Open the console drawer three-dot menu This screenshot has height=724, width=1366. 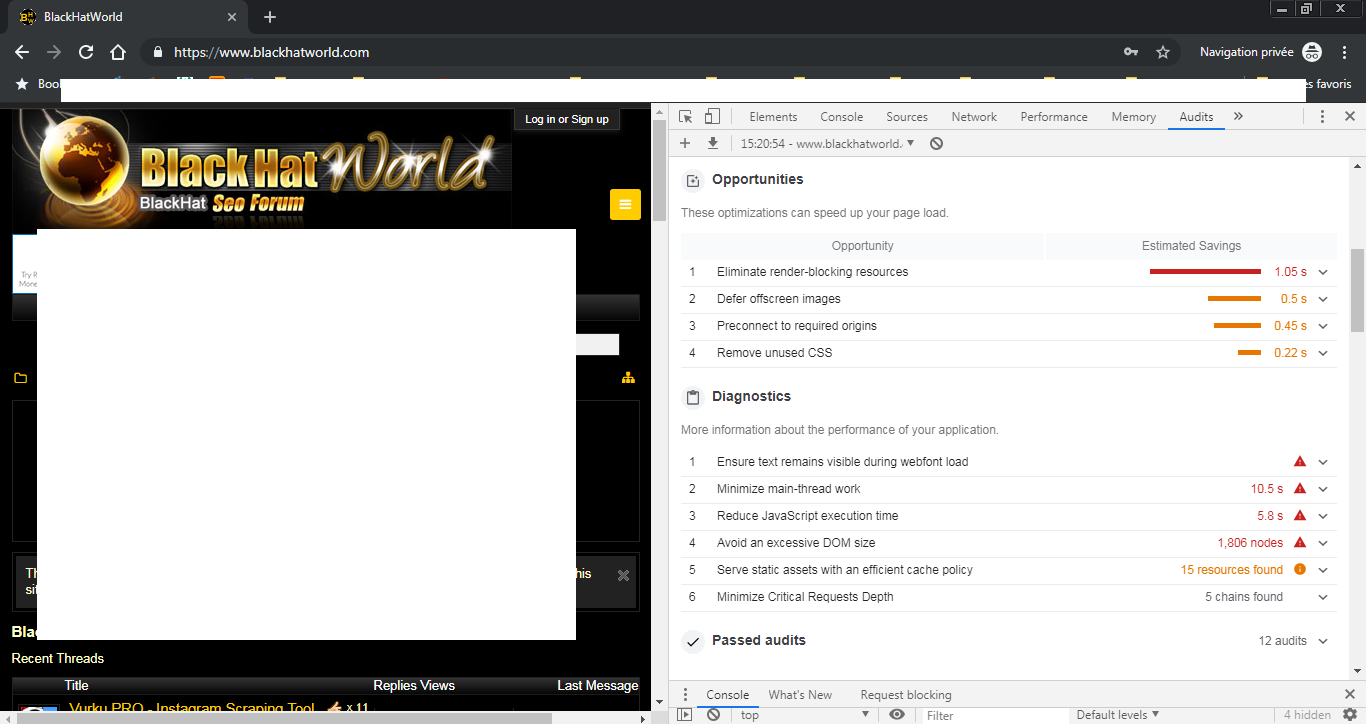pyautogui.click(x=685, y=695)
